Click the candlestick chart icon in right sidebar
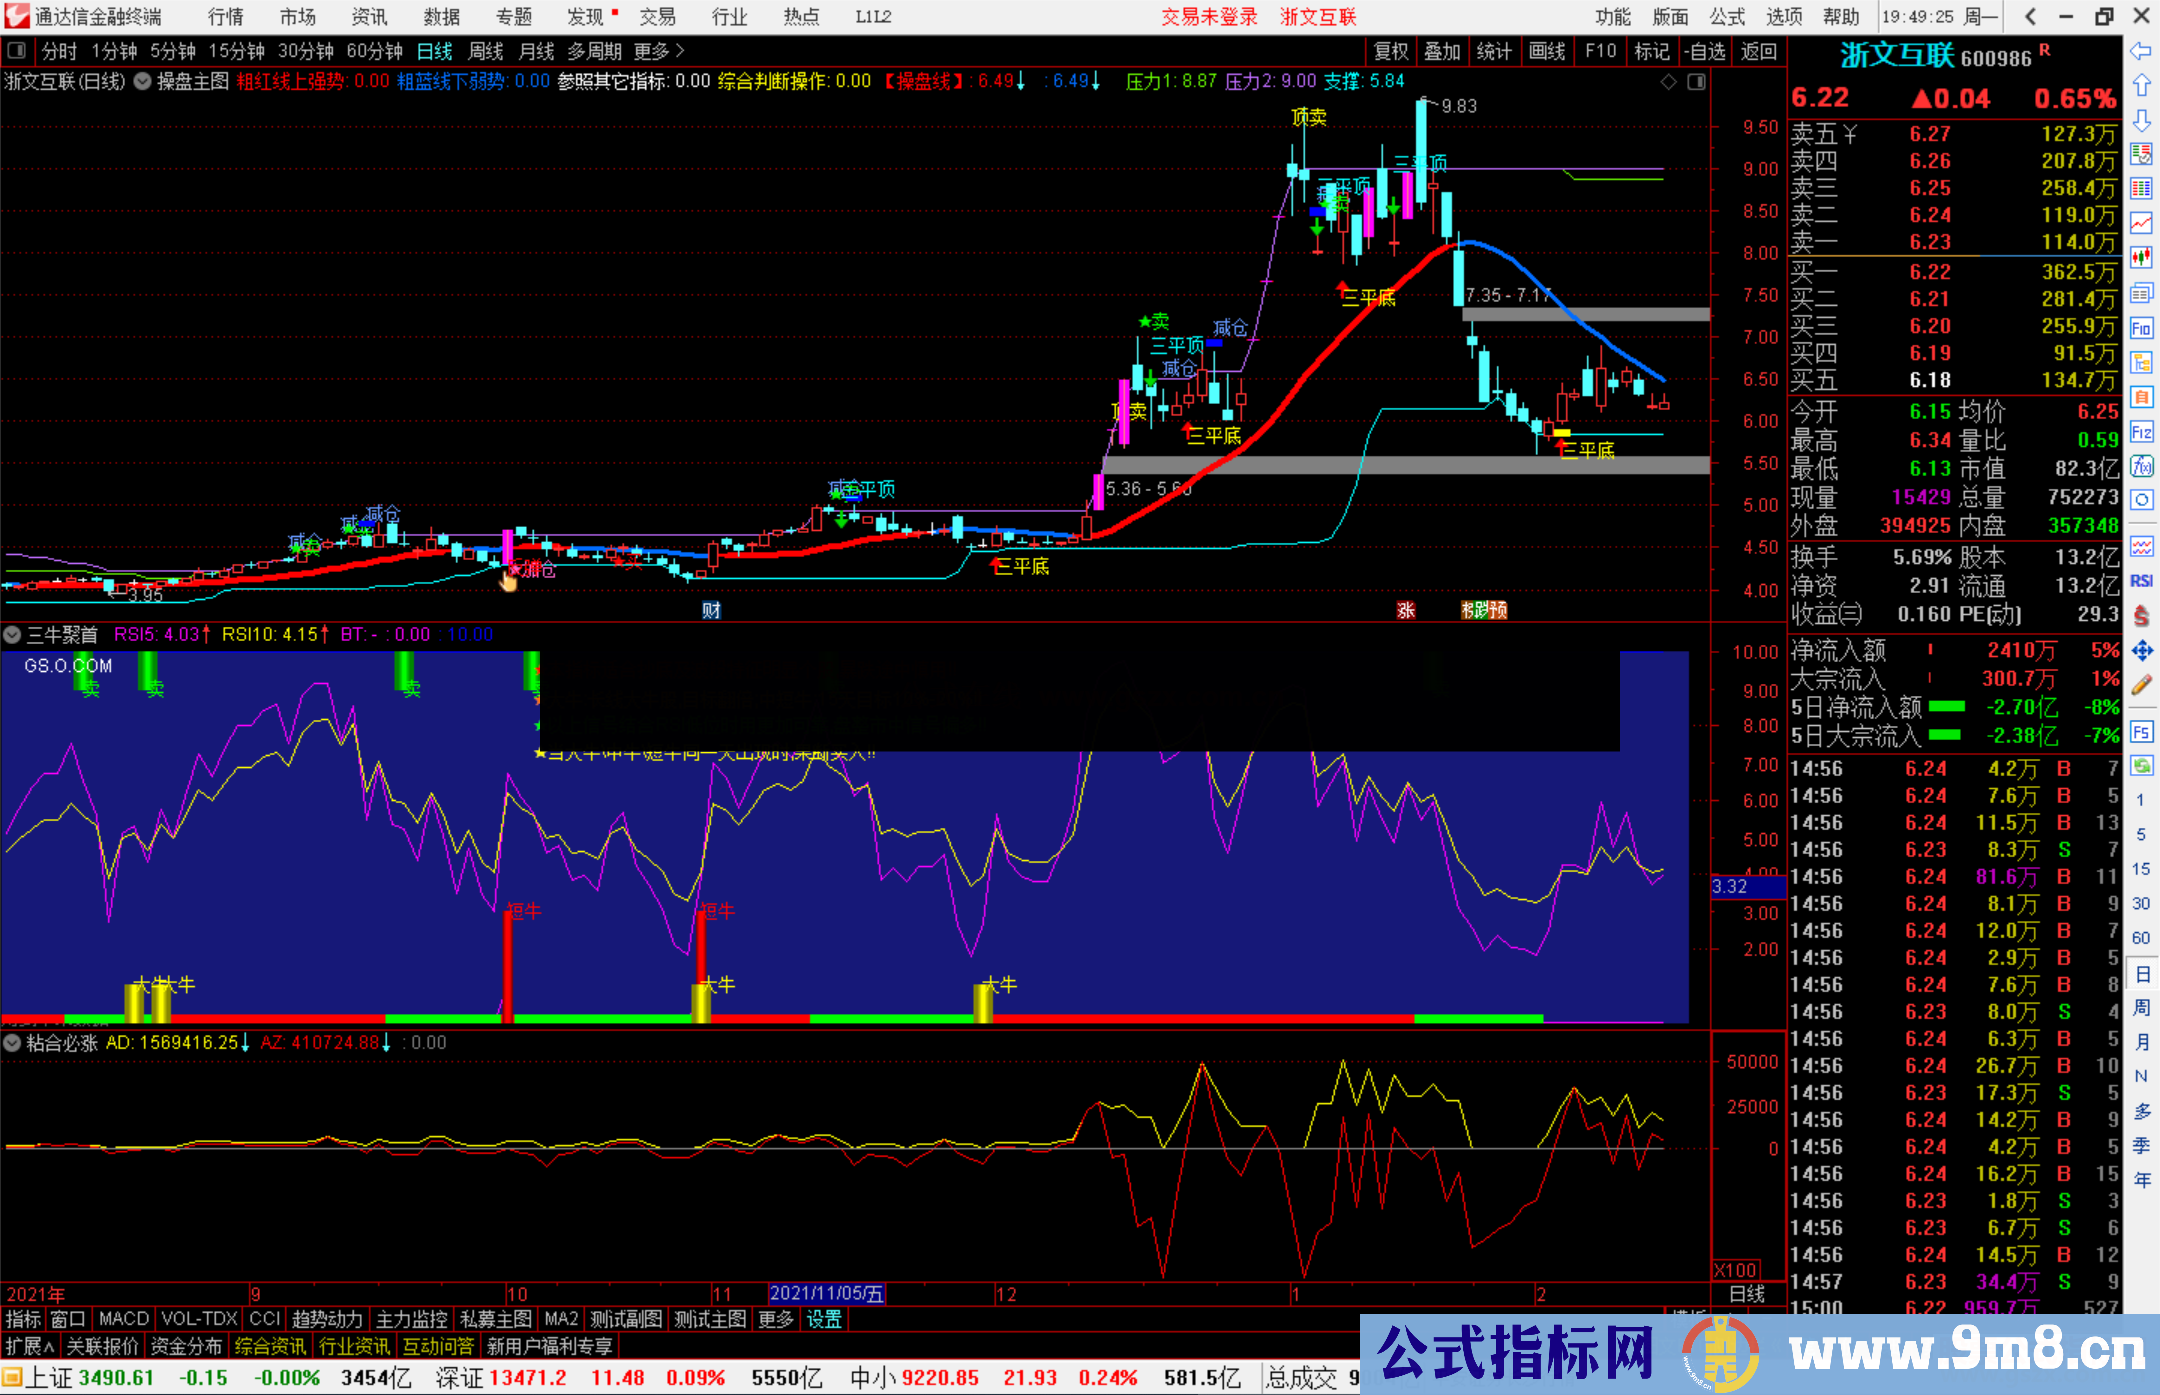The width and height of the screenshot is (2160, 1395). [x=2143, y=257]
